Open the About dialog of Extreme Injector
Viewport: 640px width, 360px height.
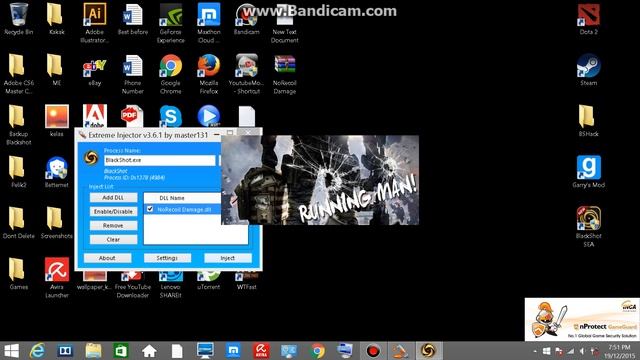point(107,258)
